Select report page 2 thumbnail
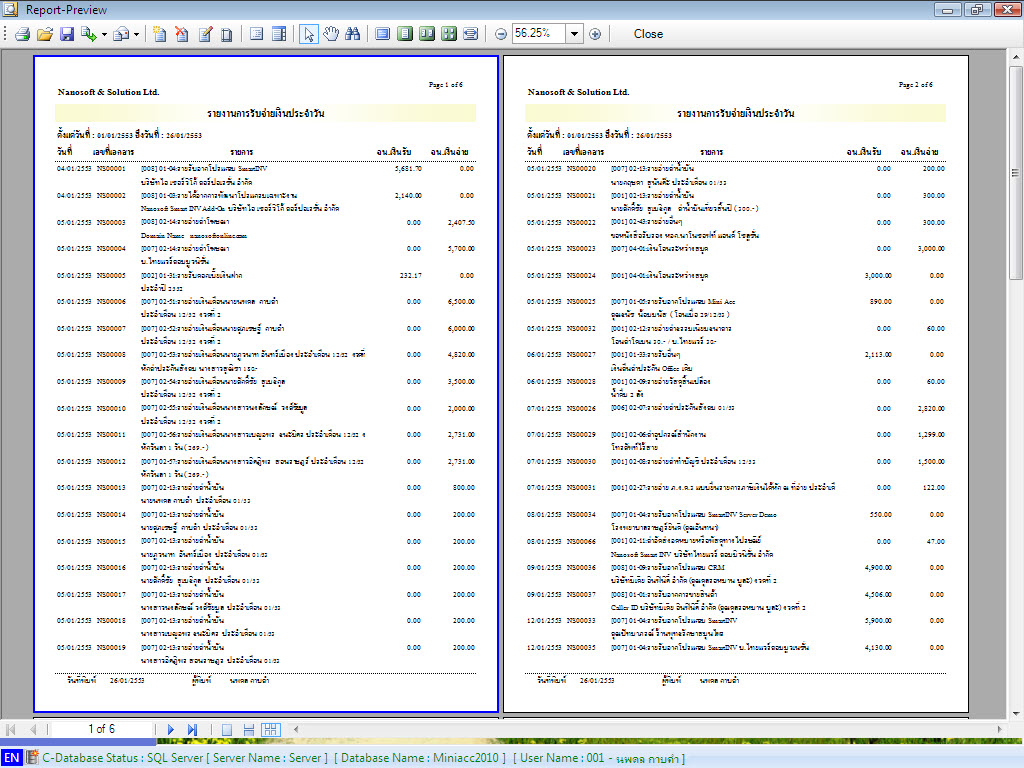Screen dimensions: 1024x768 coord(736,384)
